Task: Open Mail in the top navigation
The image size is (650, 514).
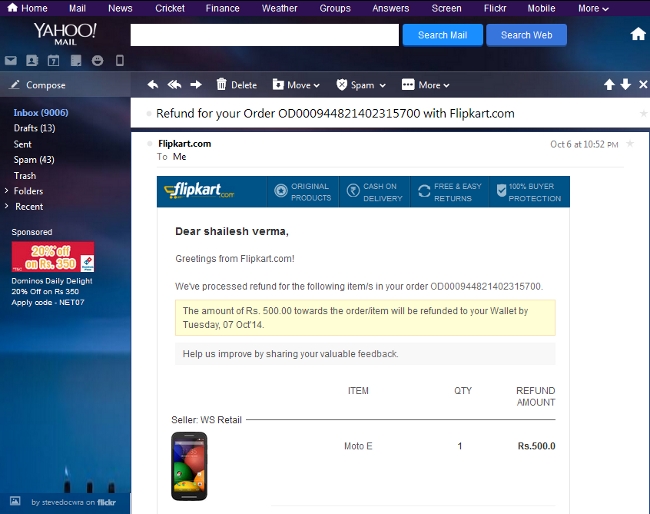Action: [x=77, y=8]
